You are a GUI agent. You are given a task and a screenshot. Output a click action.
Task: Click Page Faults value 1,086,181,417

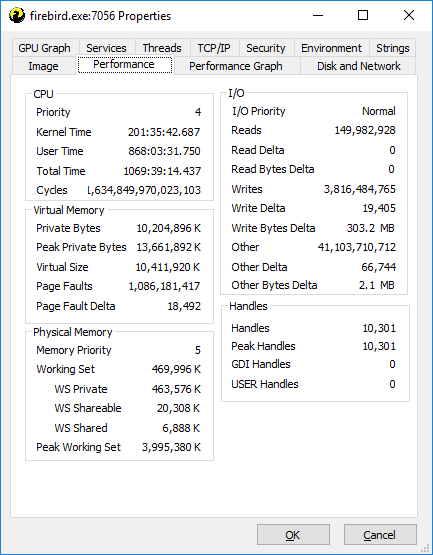click(164, 286)
